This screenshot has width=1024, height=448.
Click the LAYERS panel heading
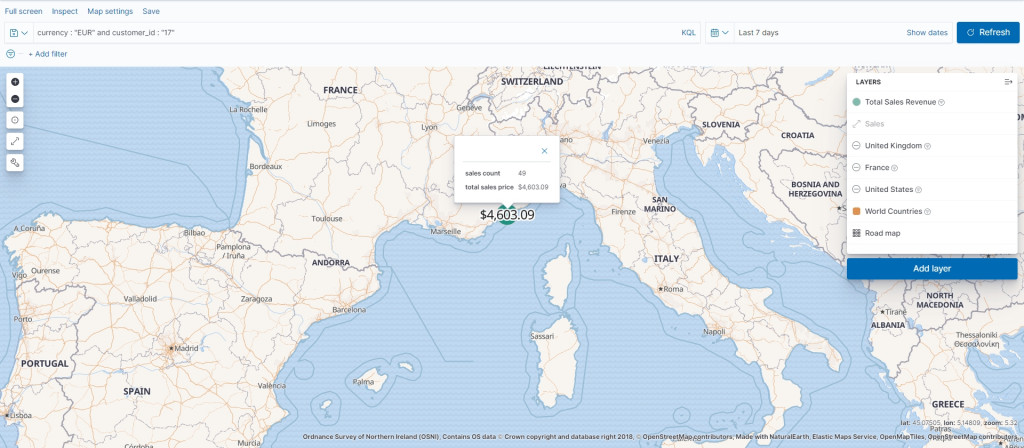868,82
